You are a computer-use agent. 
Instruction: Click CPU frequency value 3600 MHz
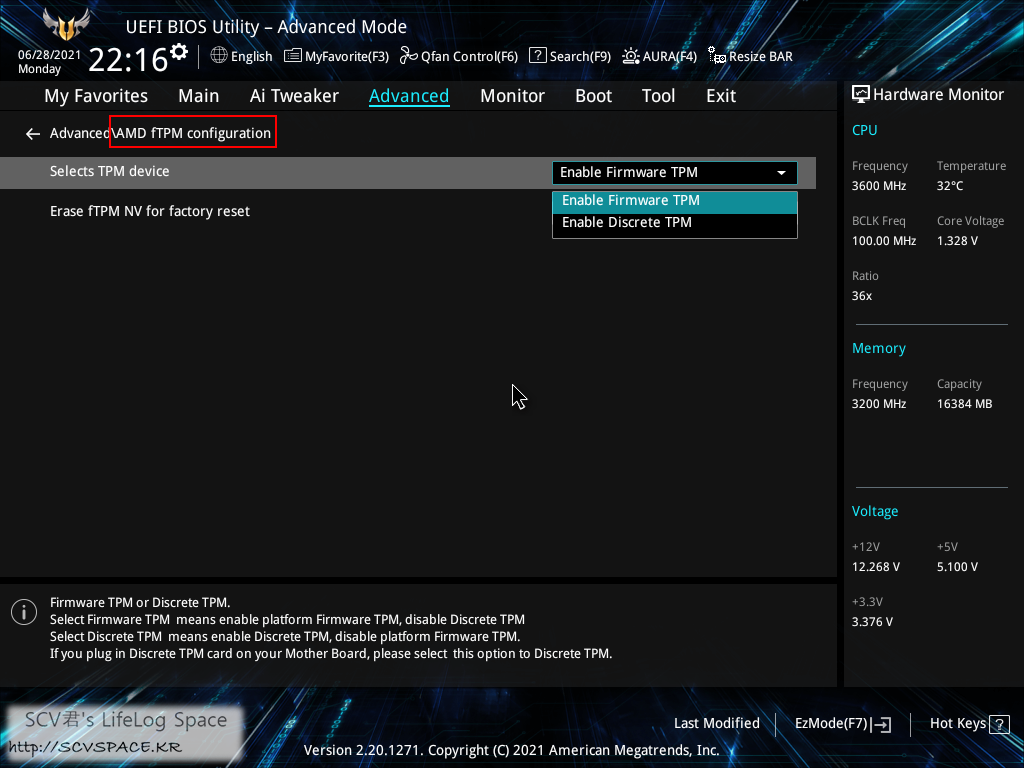(x=878, y=186)
